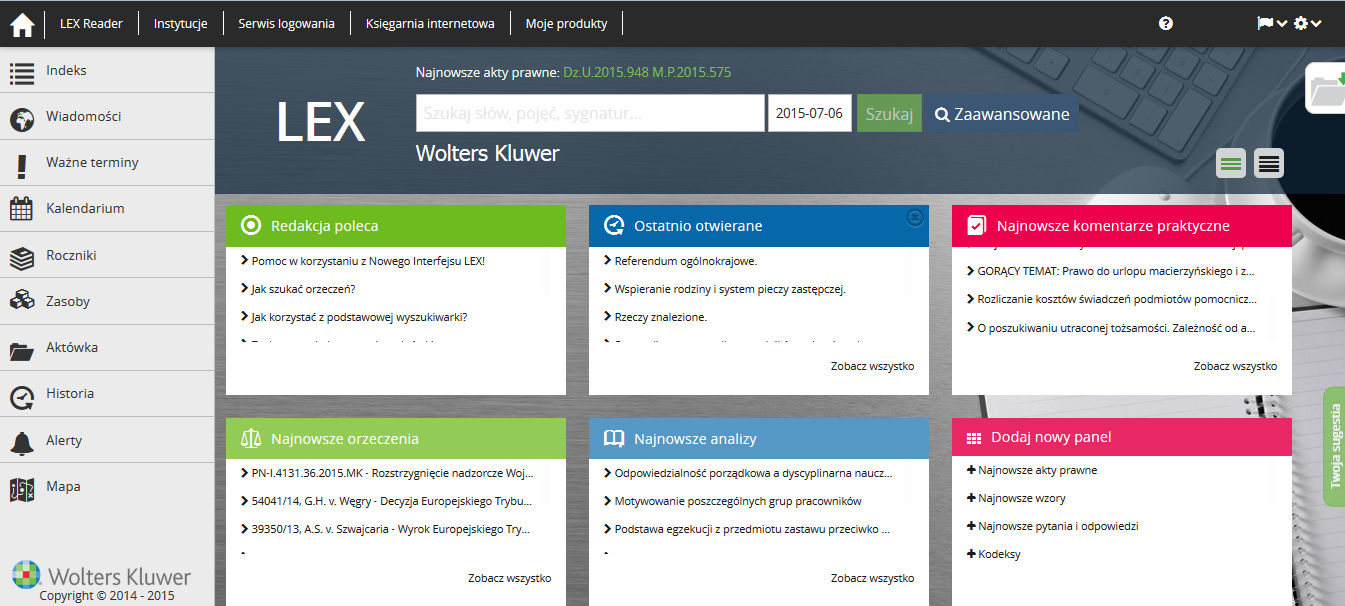
Task: Open Księgarnia internetowa in the top bar
Action: pos(430,23)
